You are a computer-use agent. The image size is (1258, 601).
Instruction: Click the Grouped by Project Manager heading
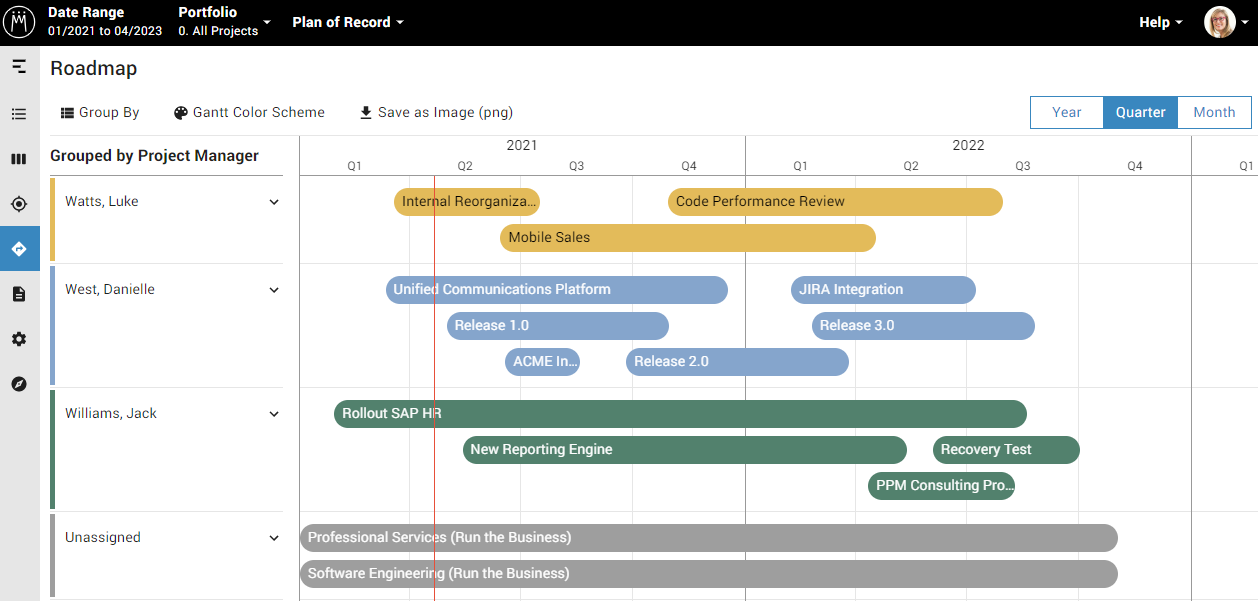tap(155, 156)
